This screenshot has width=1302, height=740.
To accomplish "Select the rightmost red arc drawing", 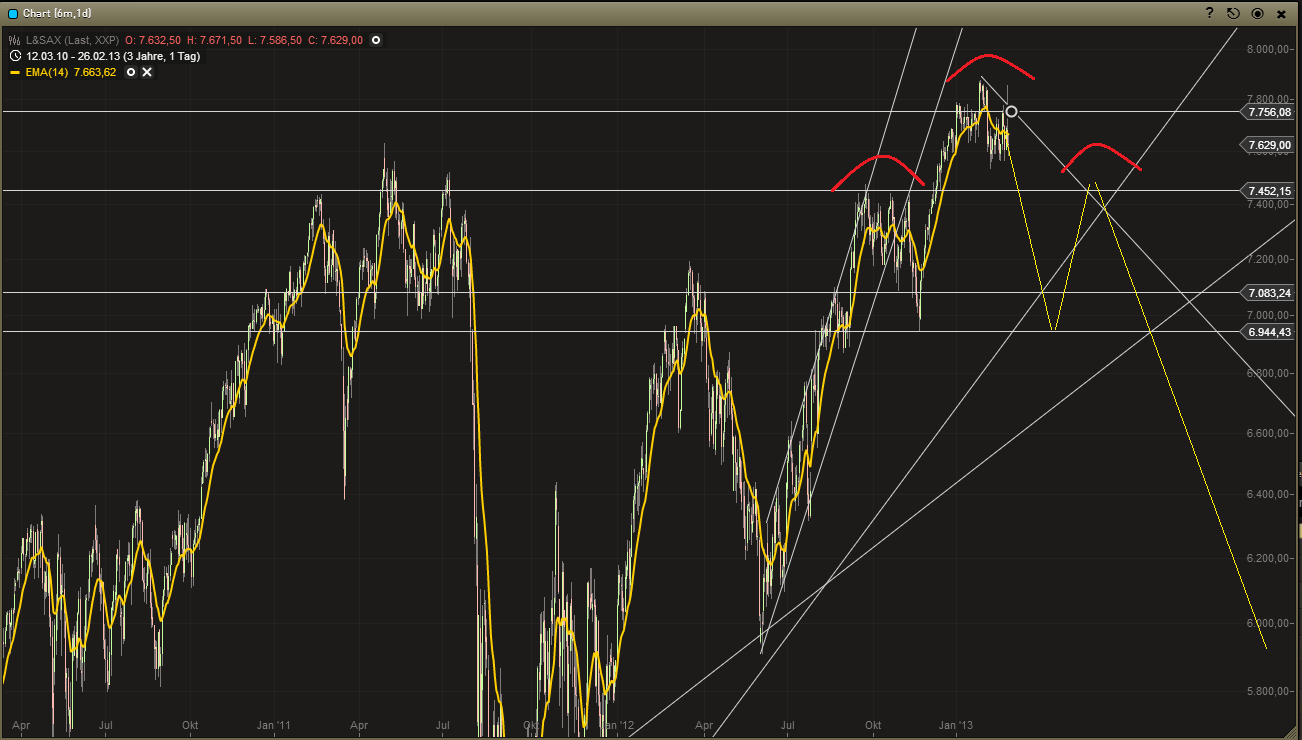I will click(1100, 157).
